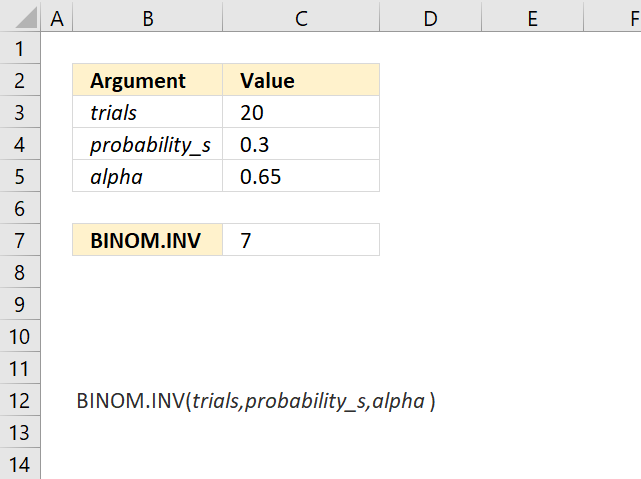Select the trials label cell
641x479 pixels.
pyautogui.click(x=147, y=113)
